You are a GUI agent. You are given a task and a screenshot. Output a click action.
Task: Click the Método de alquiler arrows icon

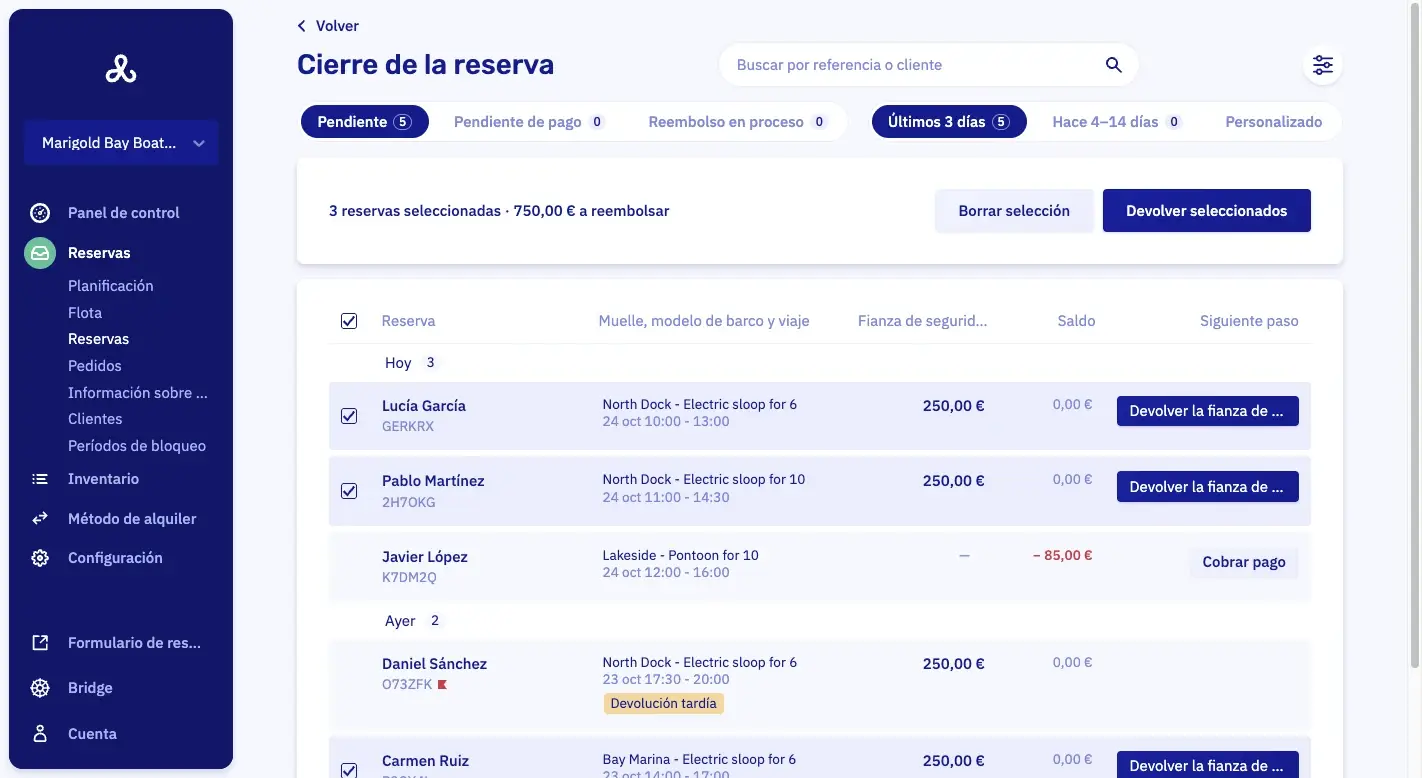point(40,519)
